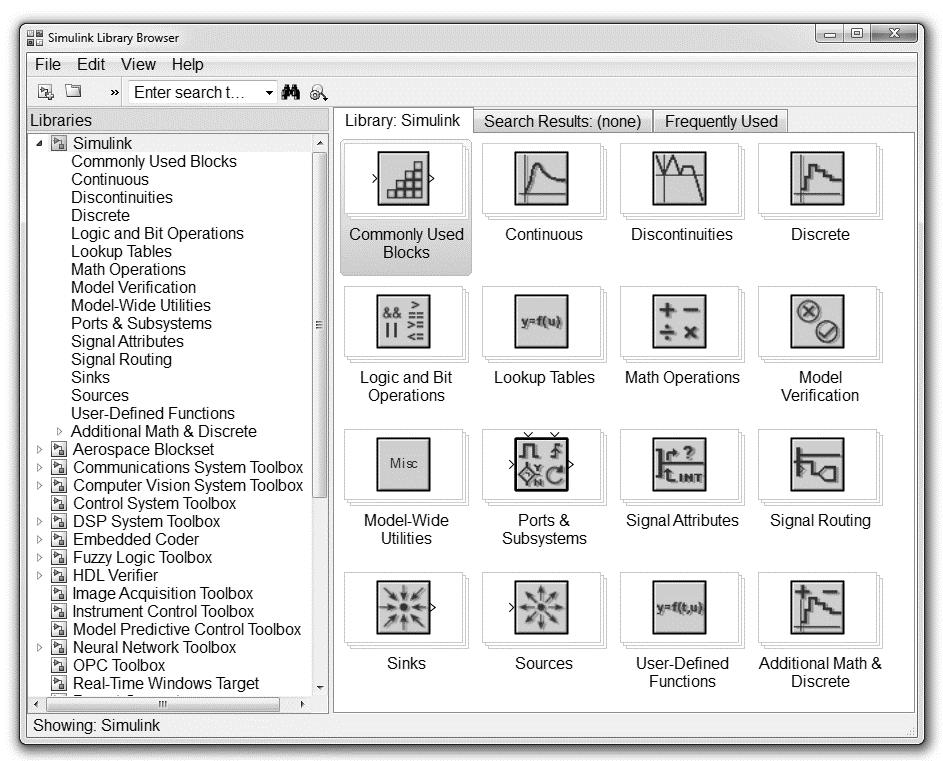
Task: Select Instrument Control Toolbox tree item
Action: (164, 611)
